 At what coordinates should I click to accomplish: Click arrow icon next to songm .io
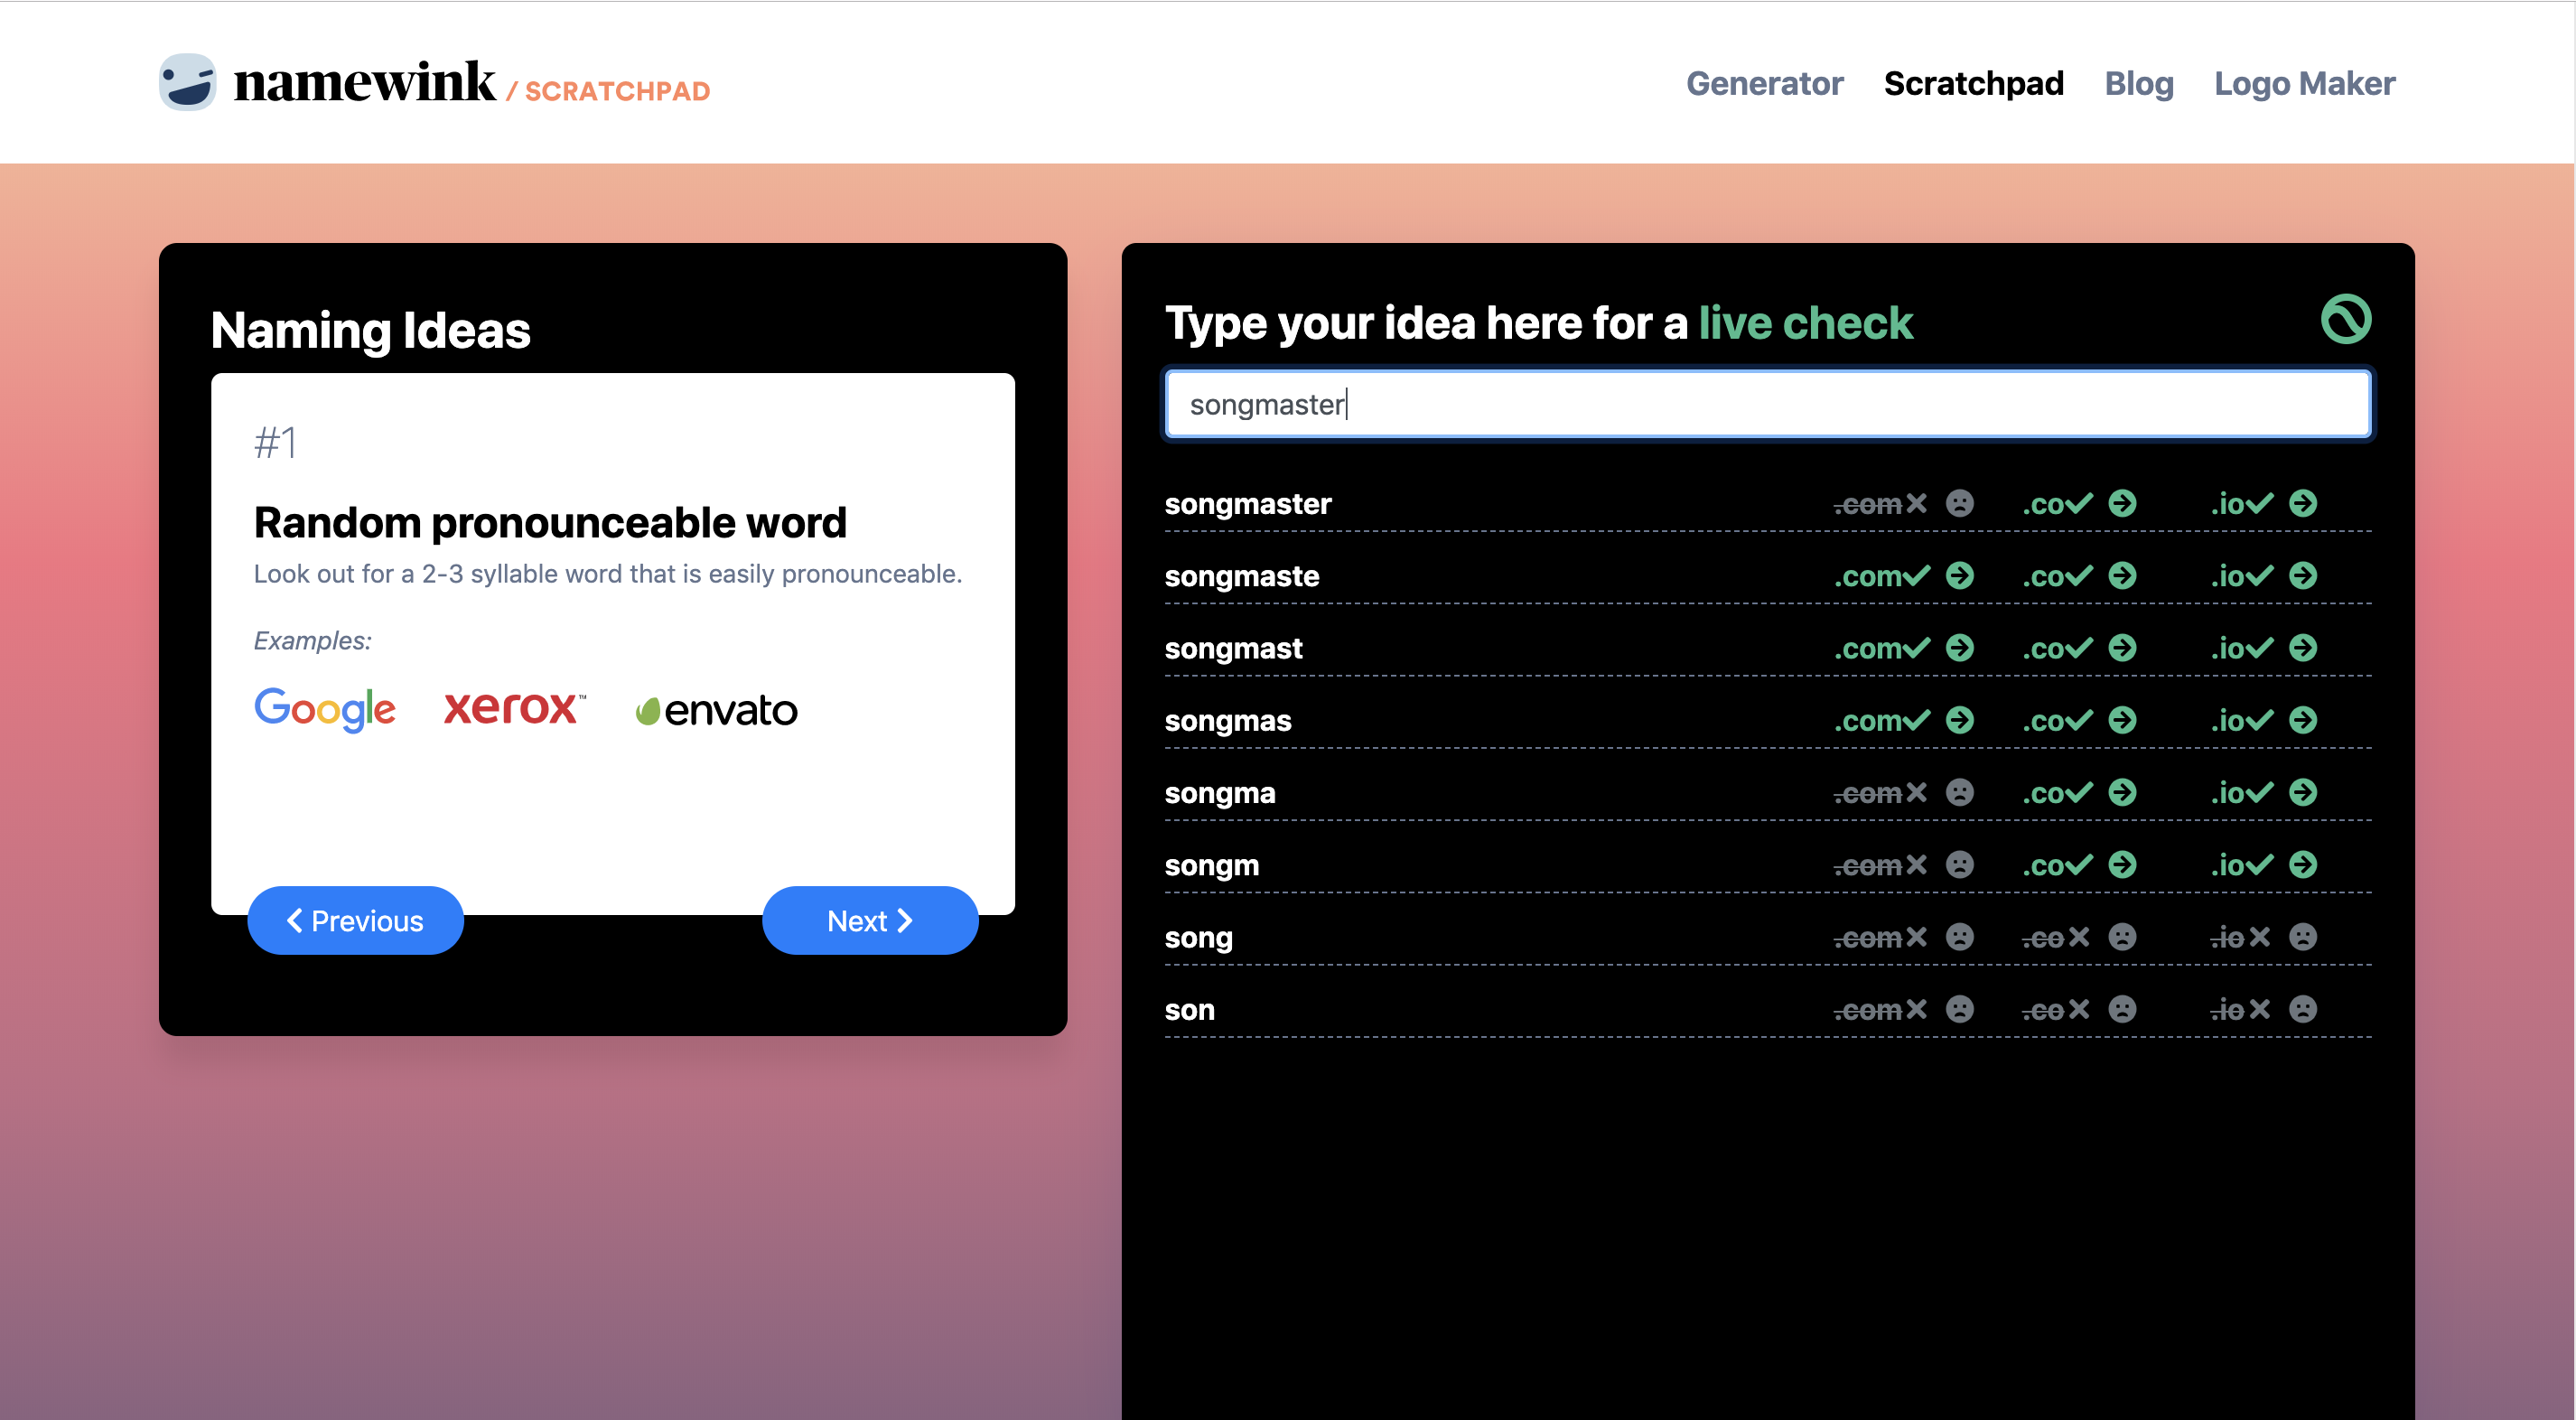tap(2303, 864)
